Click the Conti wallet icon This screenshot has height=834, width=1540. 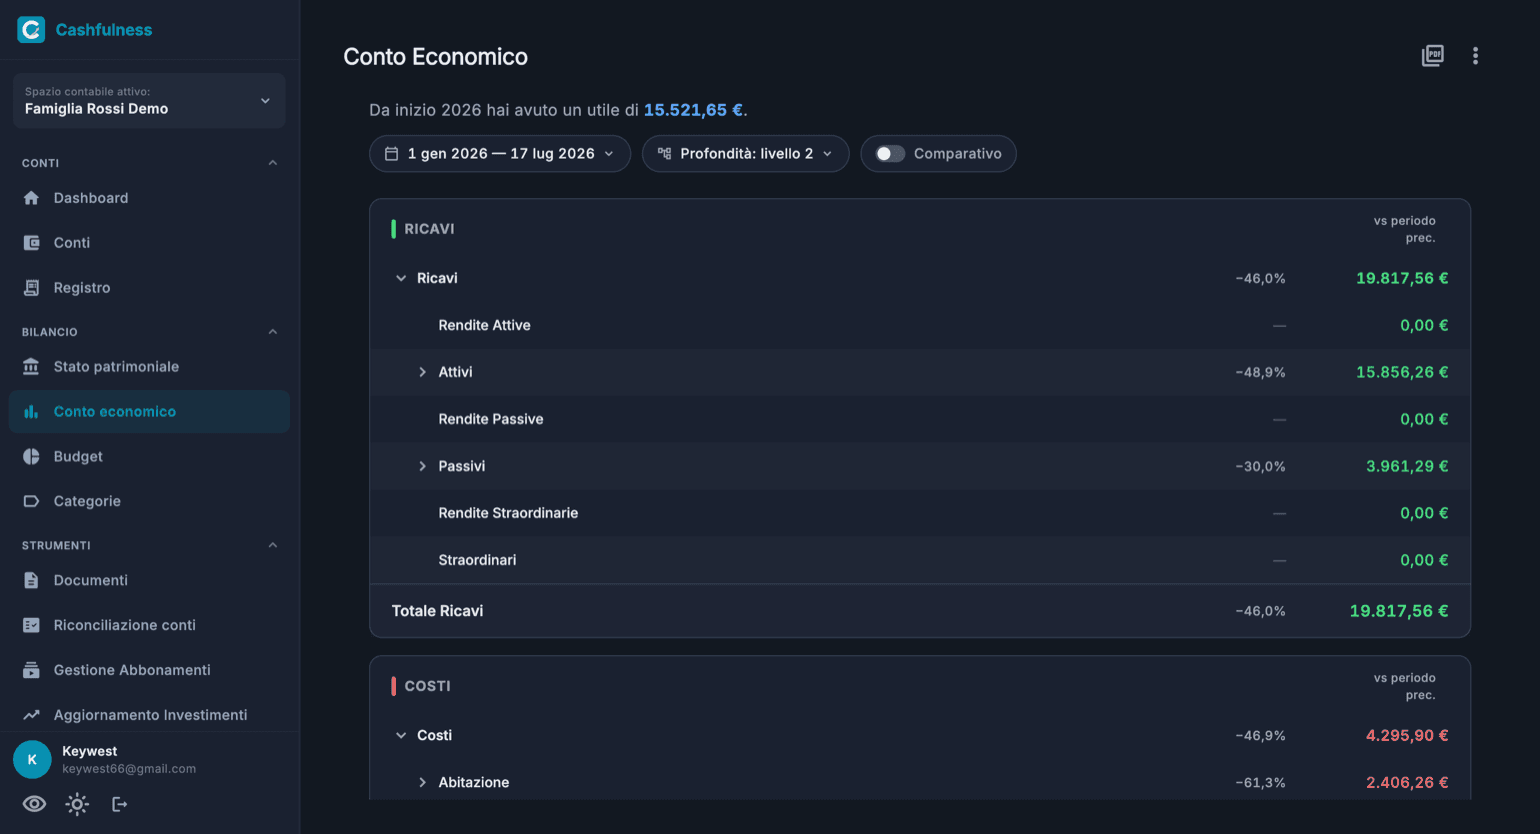coord(31,243)
